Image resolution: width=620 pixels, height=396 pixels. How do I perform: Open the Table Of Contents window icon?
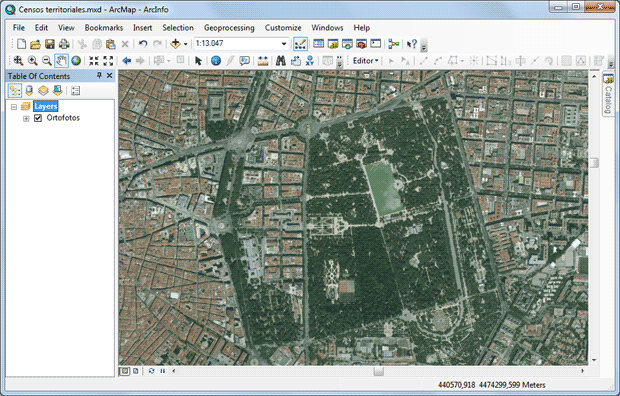click(319, 44)
